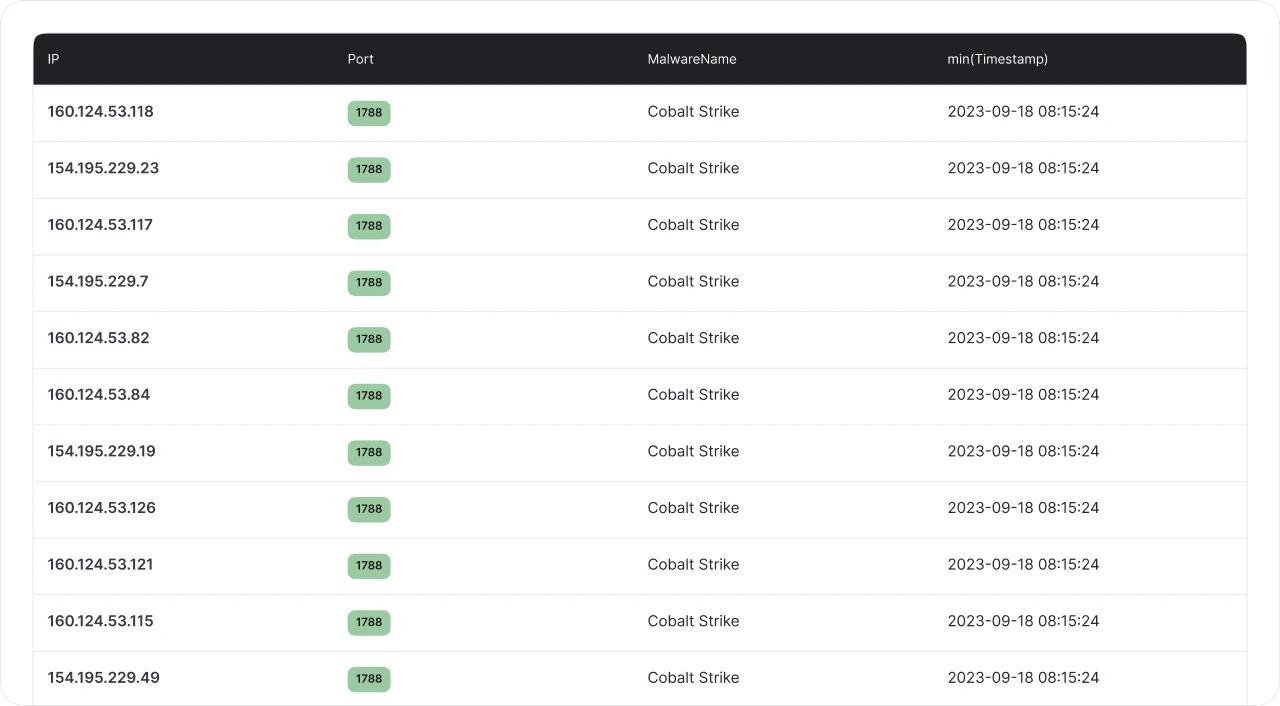Click IP address 154.195.229.19

[x=102, y=451]
